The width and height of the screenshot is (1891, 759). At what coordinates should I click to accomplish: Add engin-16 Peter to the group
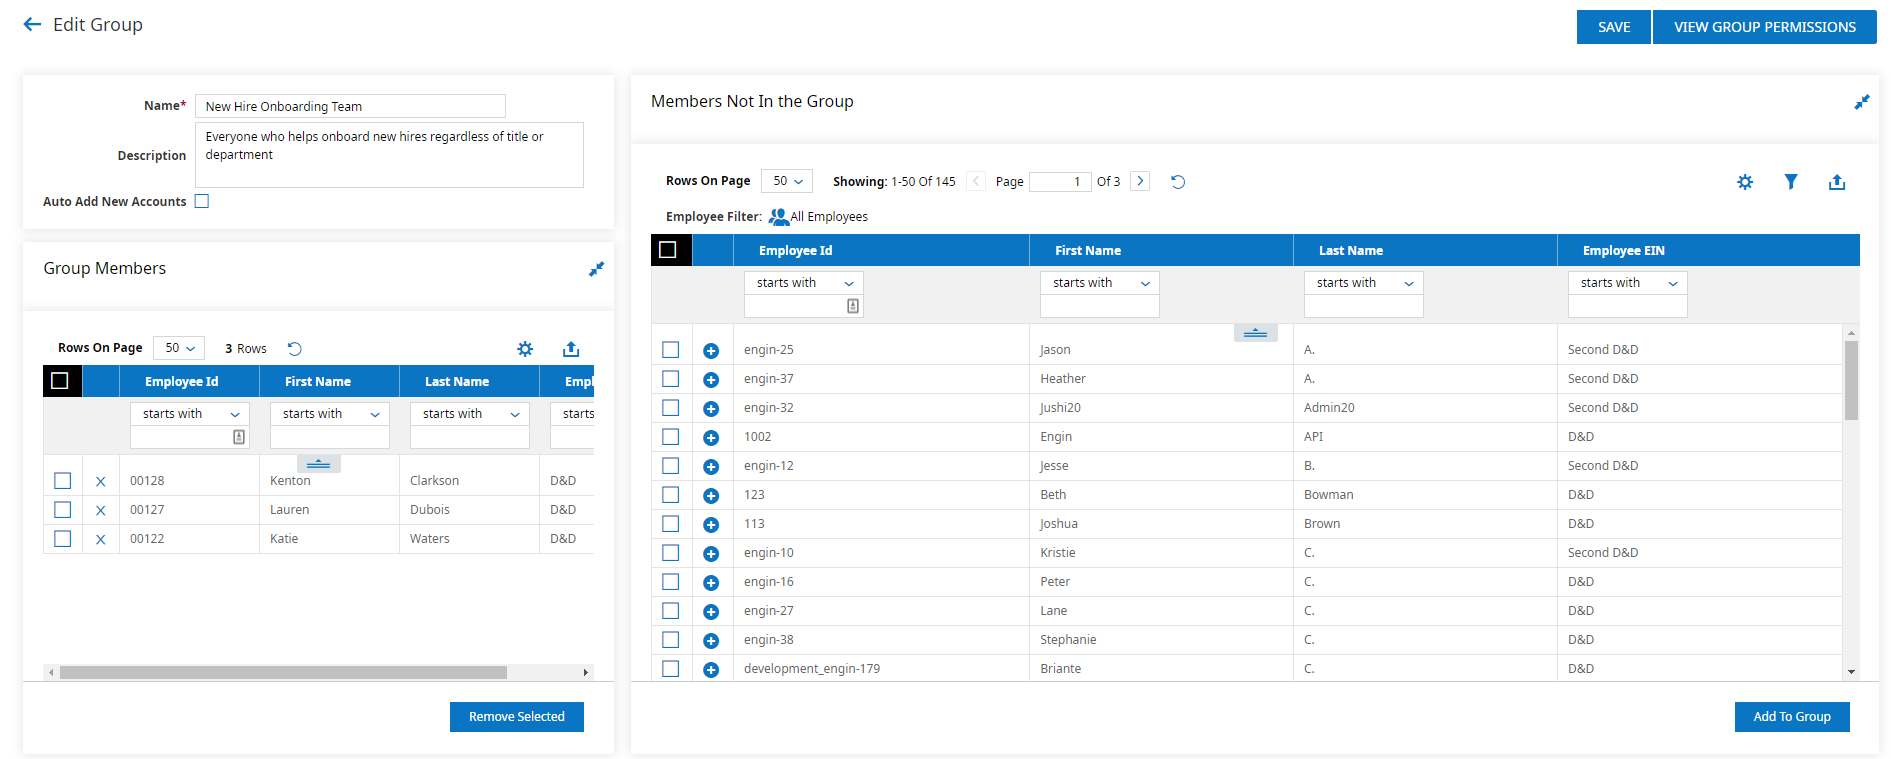click(x=711, y=582)
